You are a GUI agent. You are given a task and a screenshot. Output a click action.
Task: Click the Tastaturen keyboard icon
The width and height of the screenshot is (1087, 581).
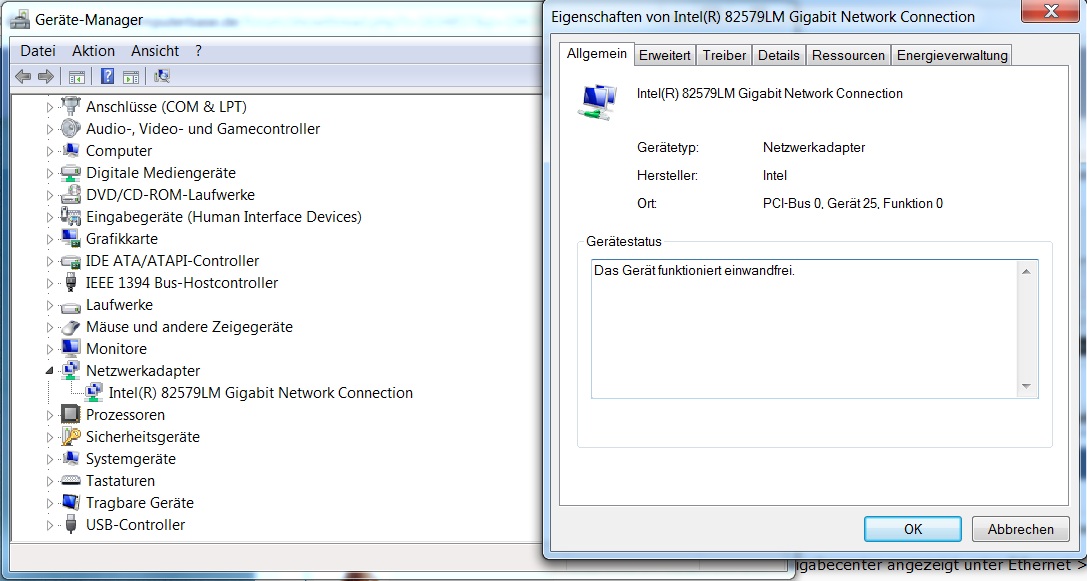(70, 480)
